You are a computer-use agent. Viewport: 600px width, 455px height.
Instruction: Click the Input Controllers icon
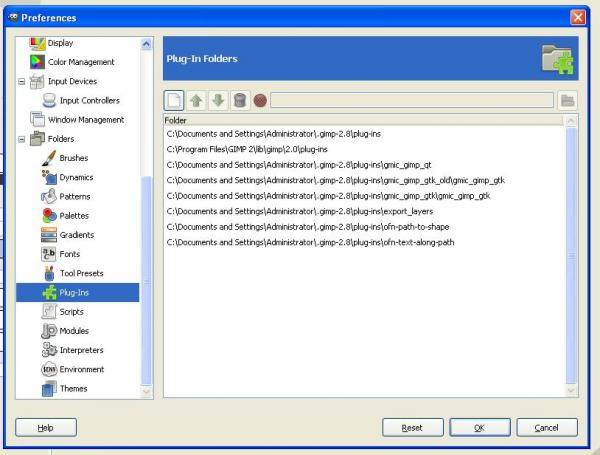coord(49,101)
